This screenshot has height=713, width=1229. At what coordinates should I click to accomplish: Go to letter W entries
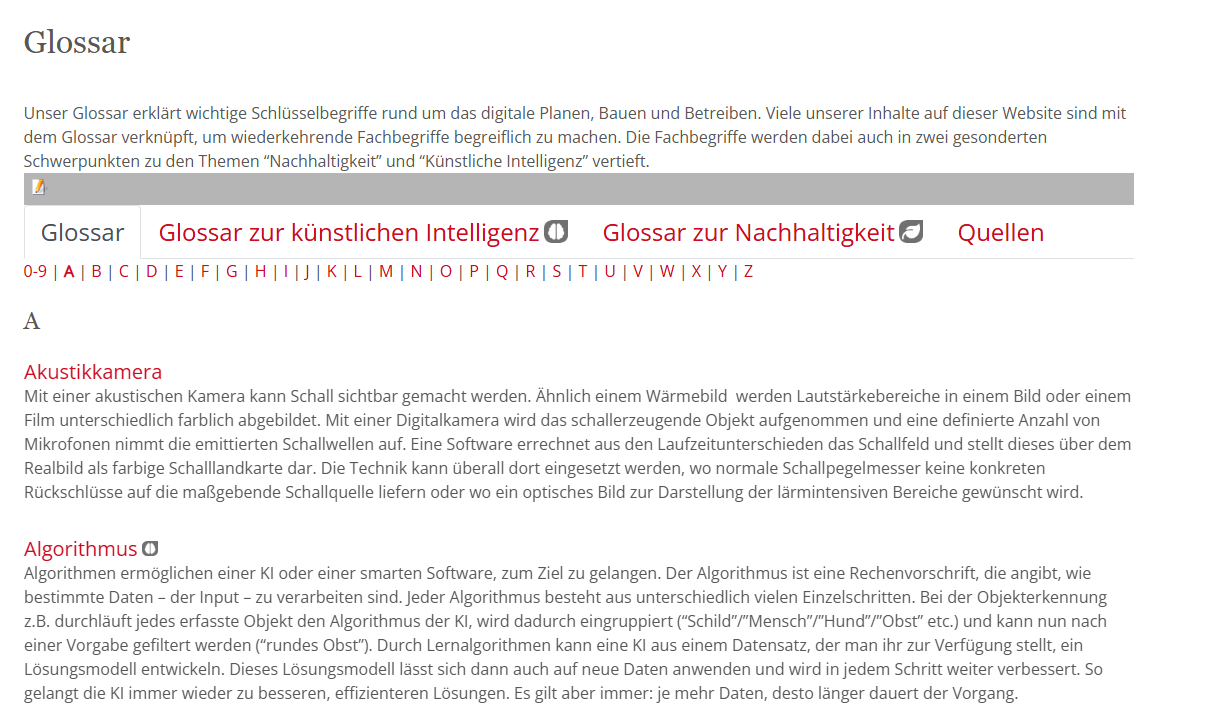click(666, 271)
